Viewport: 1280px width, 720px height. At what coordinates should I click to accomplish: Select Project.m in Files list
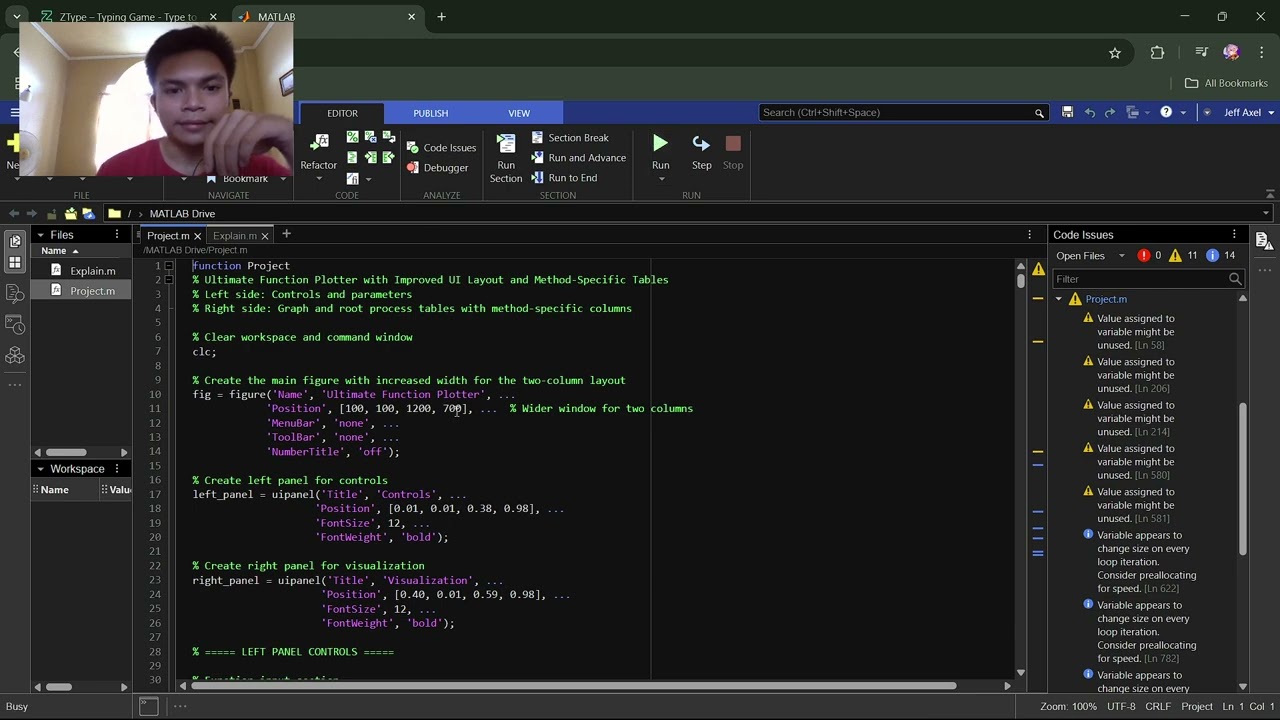[92, 291]
